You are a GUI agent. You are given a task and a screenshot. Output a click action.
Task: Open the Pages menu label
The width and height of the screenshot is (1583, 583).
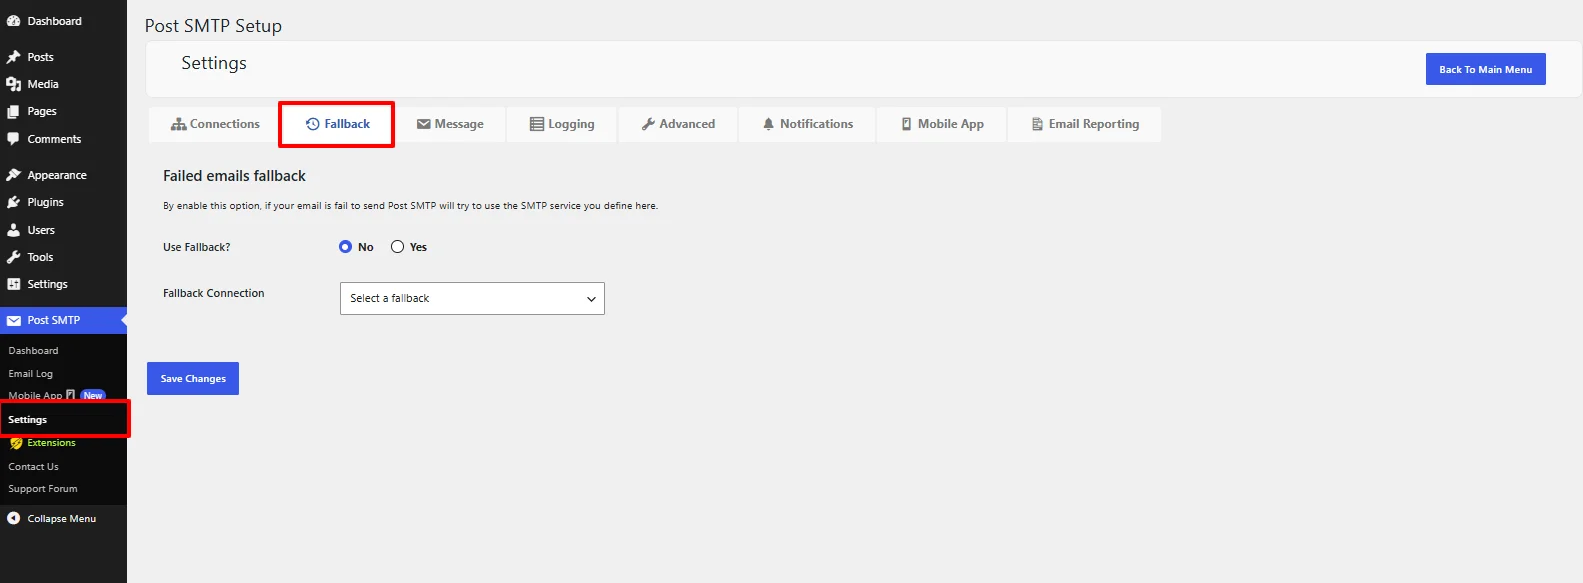point(42,111)
